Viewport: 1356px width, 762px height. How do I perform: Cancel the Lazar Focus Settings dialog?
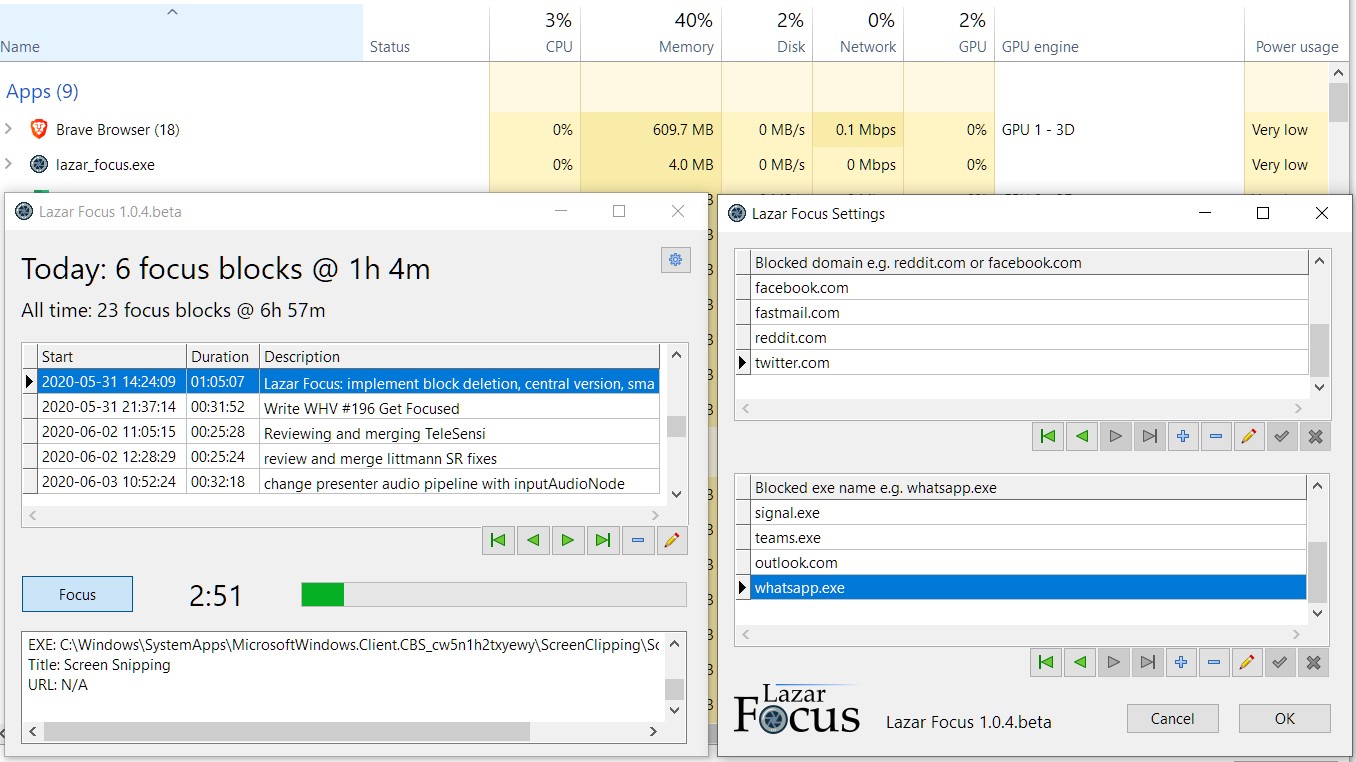click(x=1172, y=718)
